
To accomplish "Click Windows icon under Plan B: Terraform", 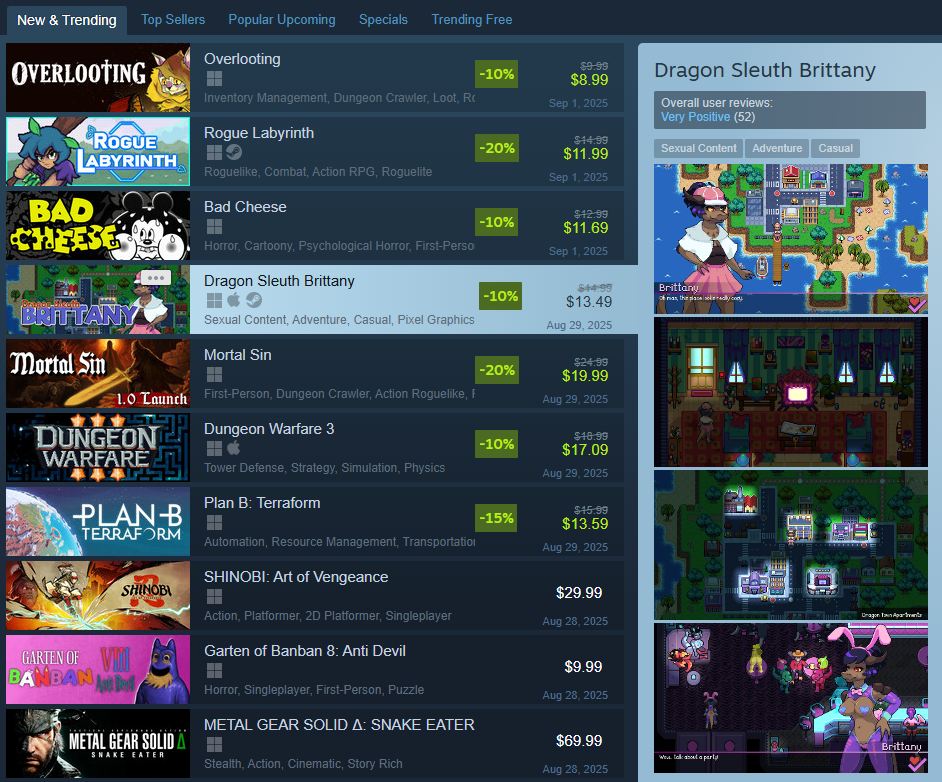I will (x=214, y=523).
